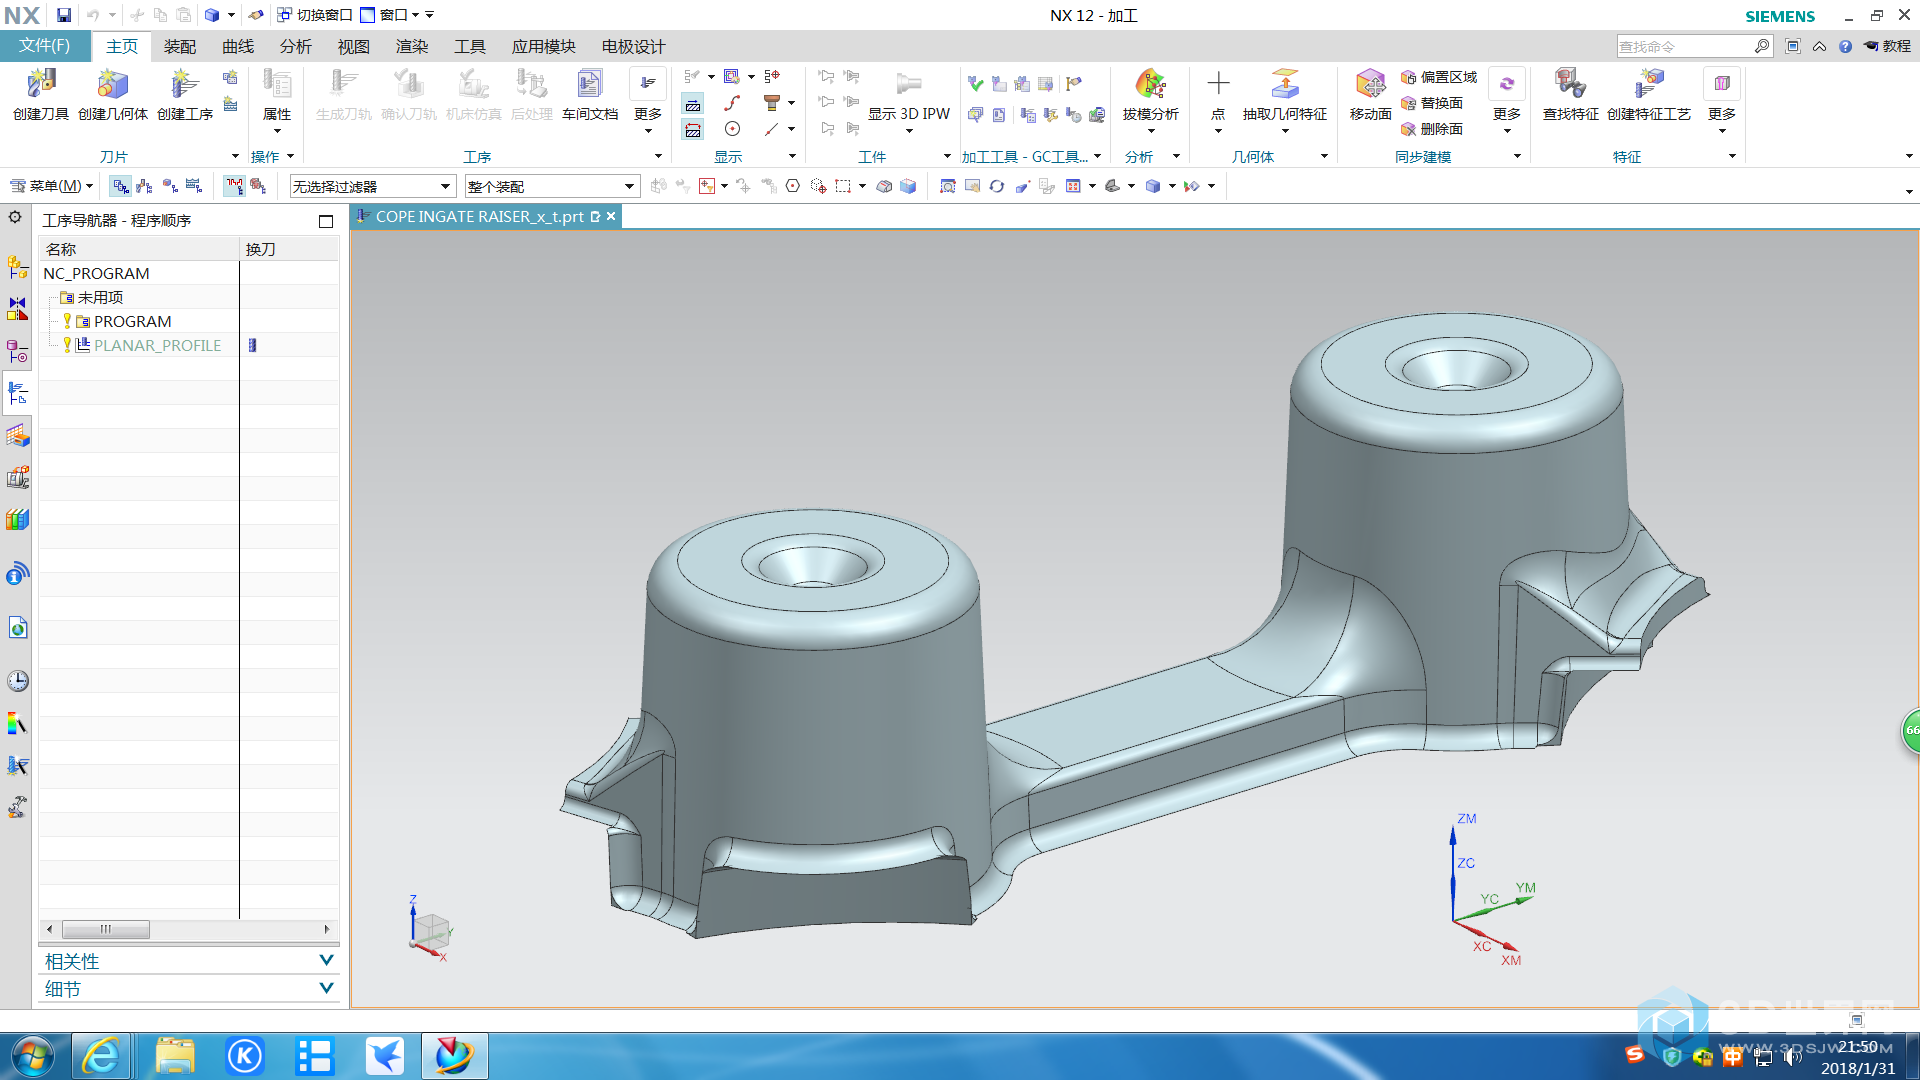The width and height of the screenshot is (1920, 1080).
Task: Open Internet Explorer from the taskbar
Action: pyautogui.click(x=101, y=1056)
